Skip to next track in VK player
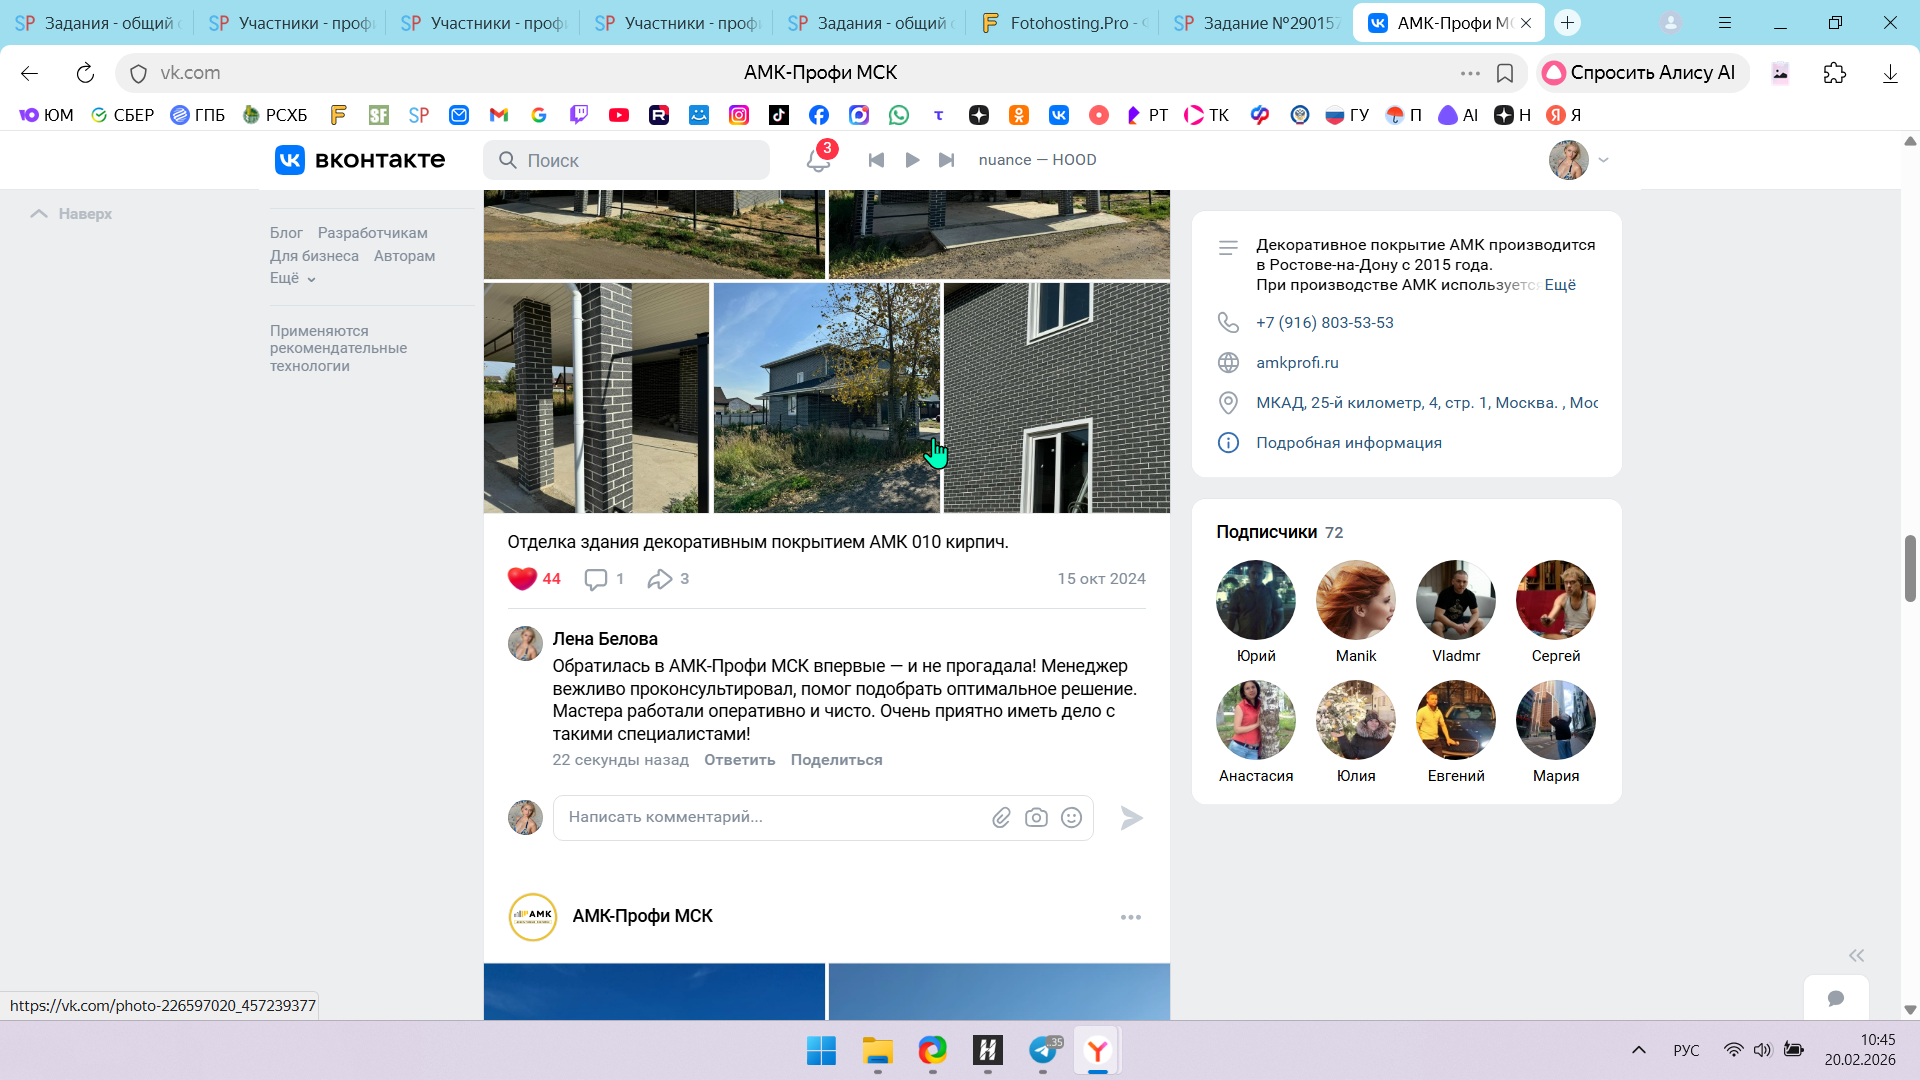Image resolution: width=1920 pixels, height=1080 pixels. (946, 160)
